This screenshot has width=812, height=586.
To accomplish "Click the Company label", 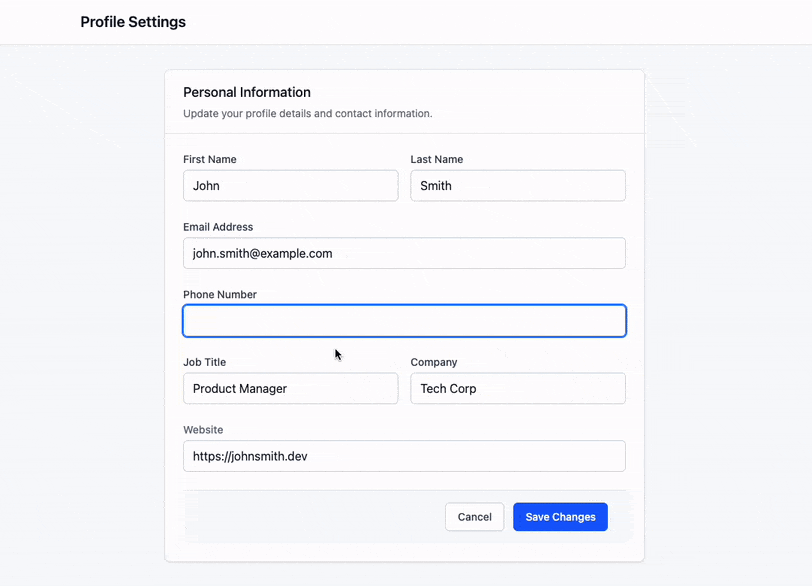I will click(x=434, y=362).
